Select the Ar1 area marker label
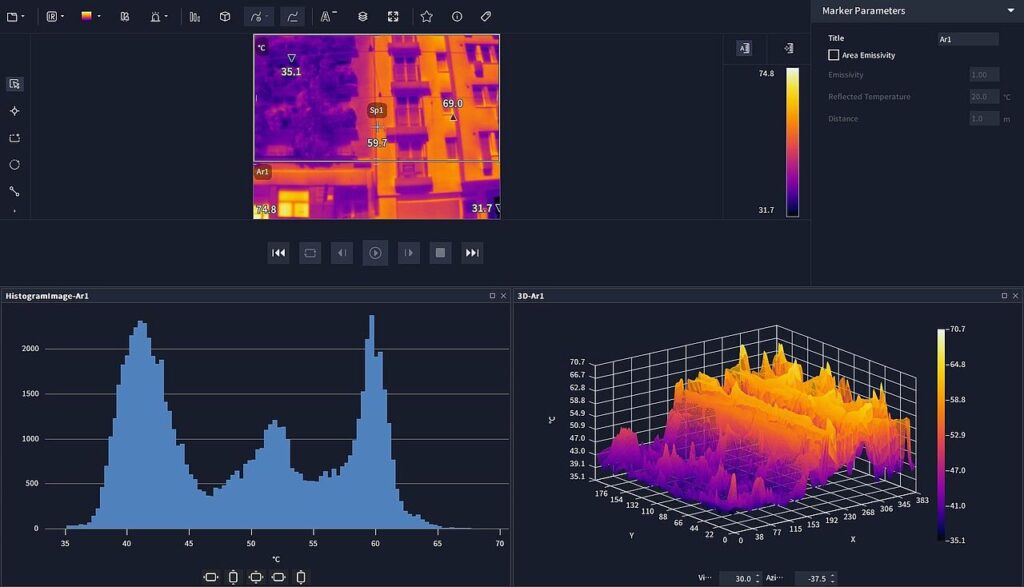The height and width of the screenshot is (587, 1024). click(263, 172)
